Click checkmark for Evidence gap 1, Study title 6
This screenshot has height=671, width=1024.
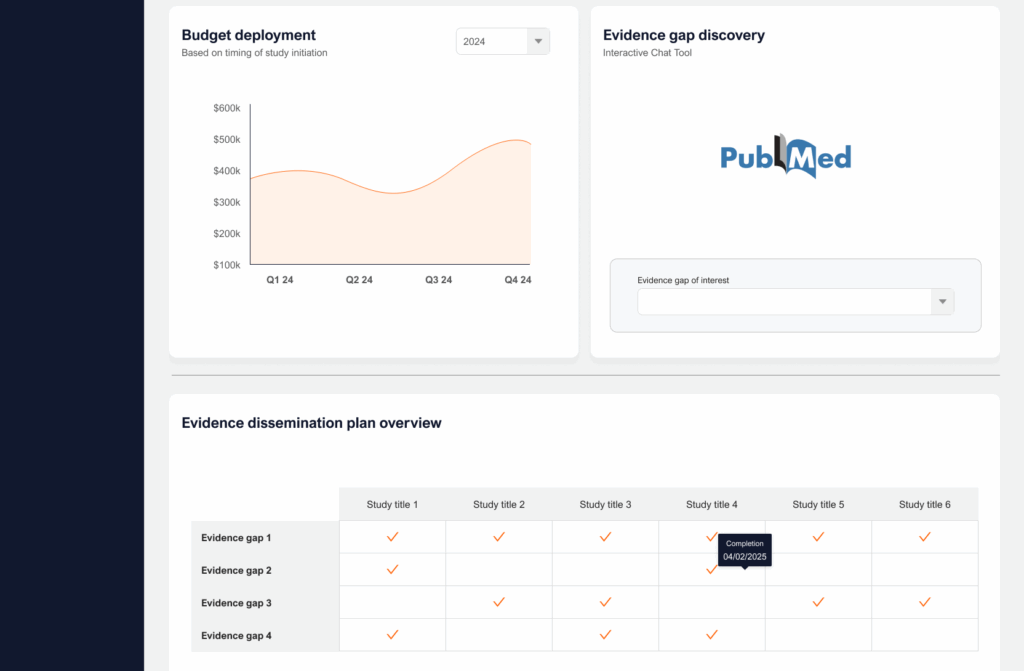[x=925, y=537]
